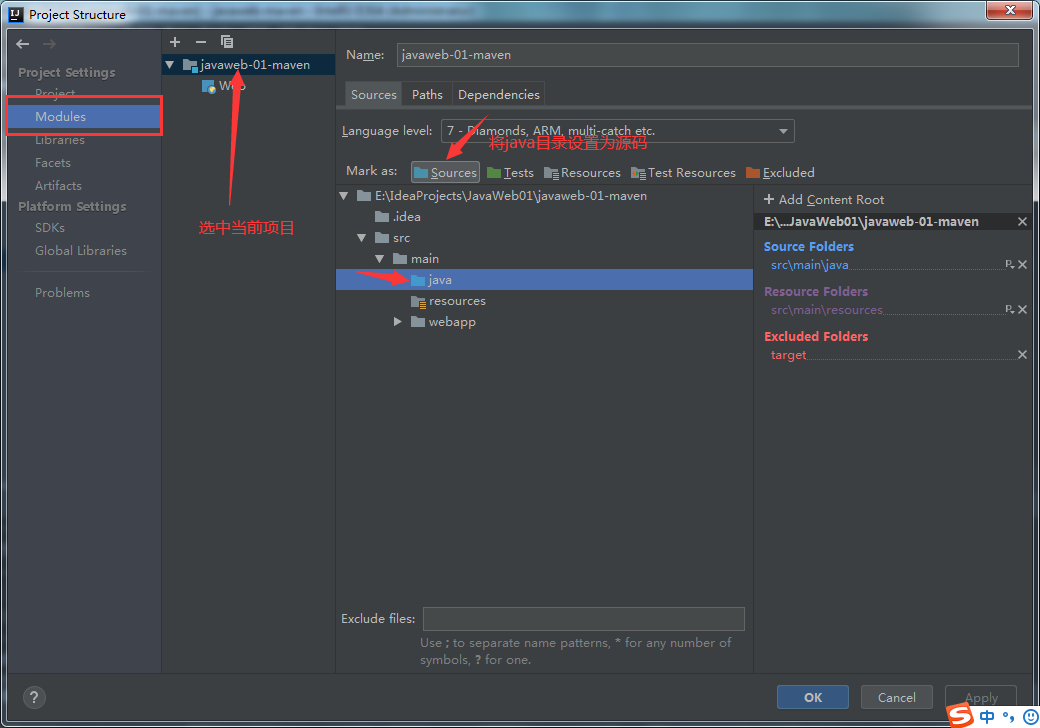Collapse the javaweb-01-maven module node
This screenshot has width=1040, height=728.
tap(170, 65)
